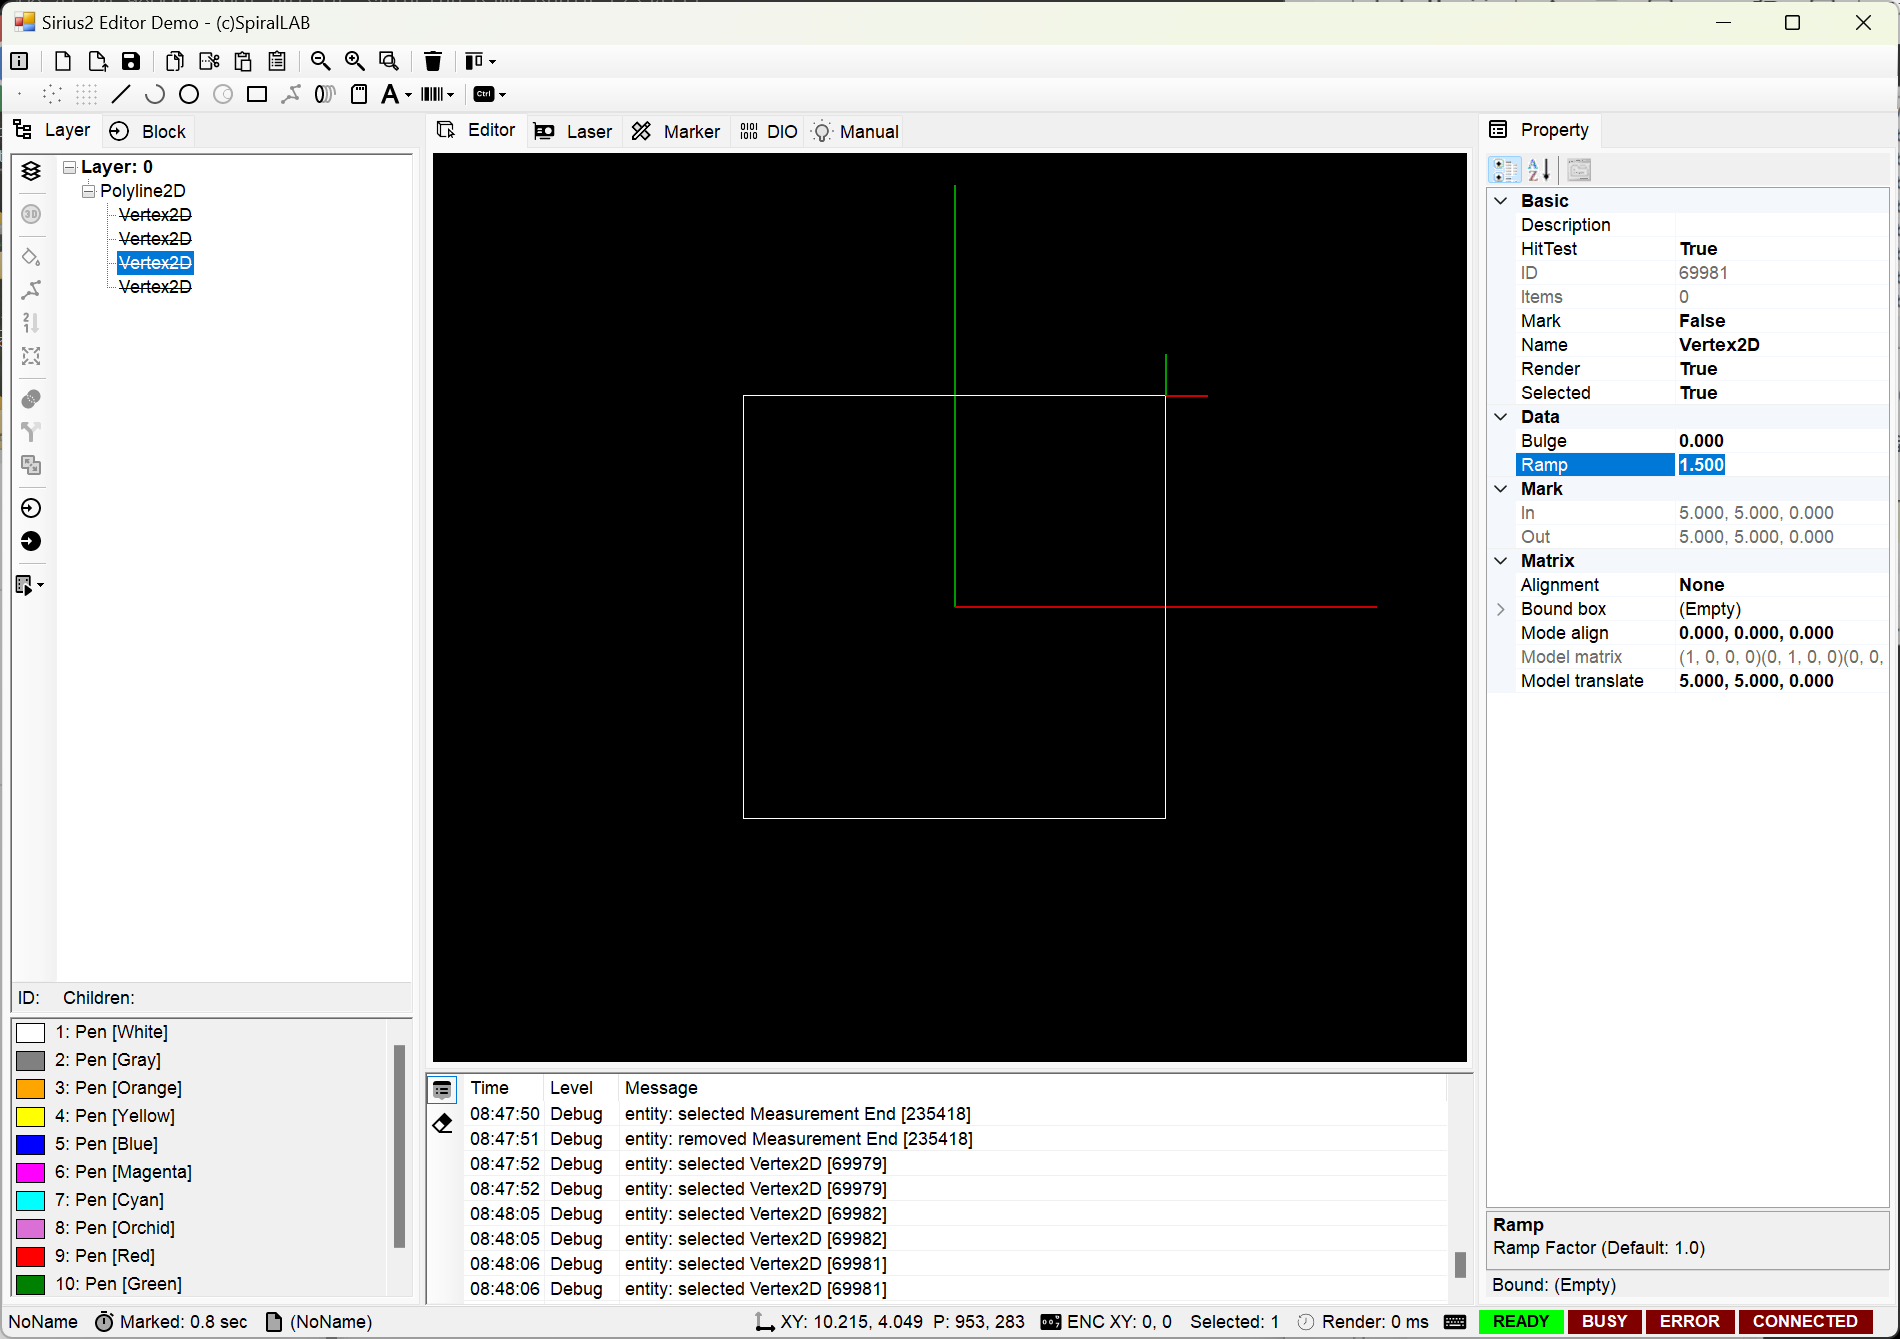
Task: Clear log with the eraser icon
Action: point(443,1123)
